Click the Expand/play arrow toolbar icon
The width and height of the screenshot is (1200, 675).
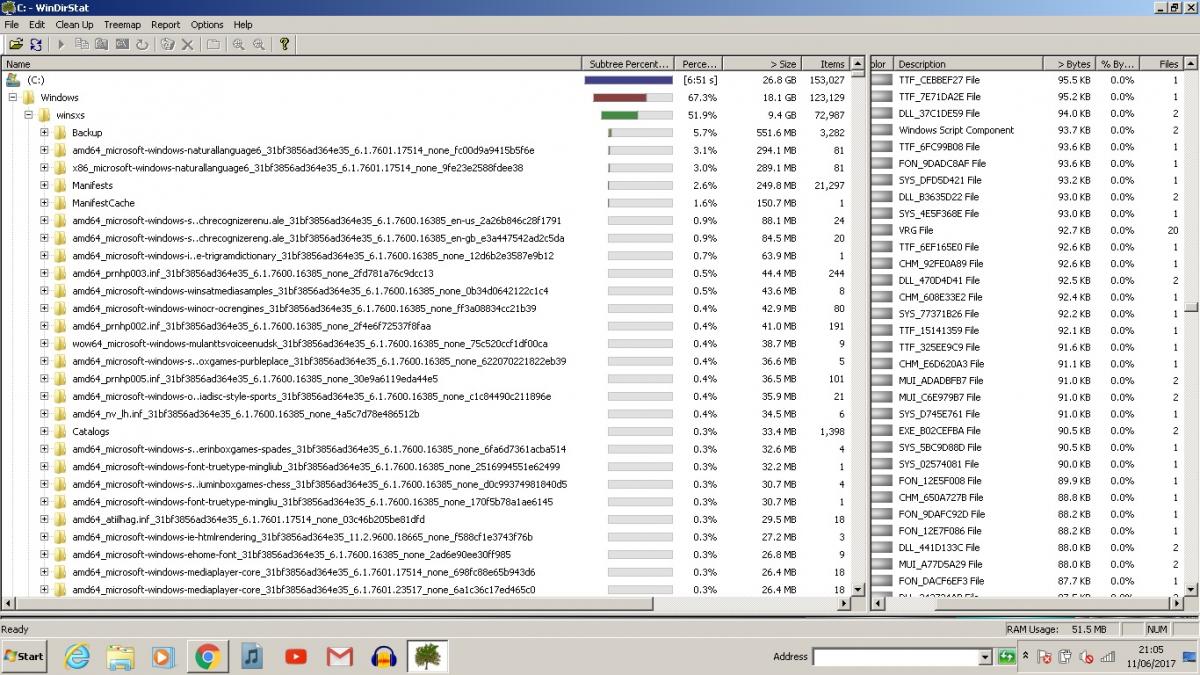62,44
